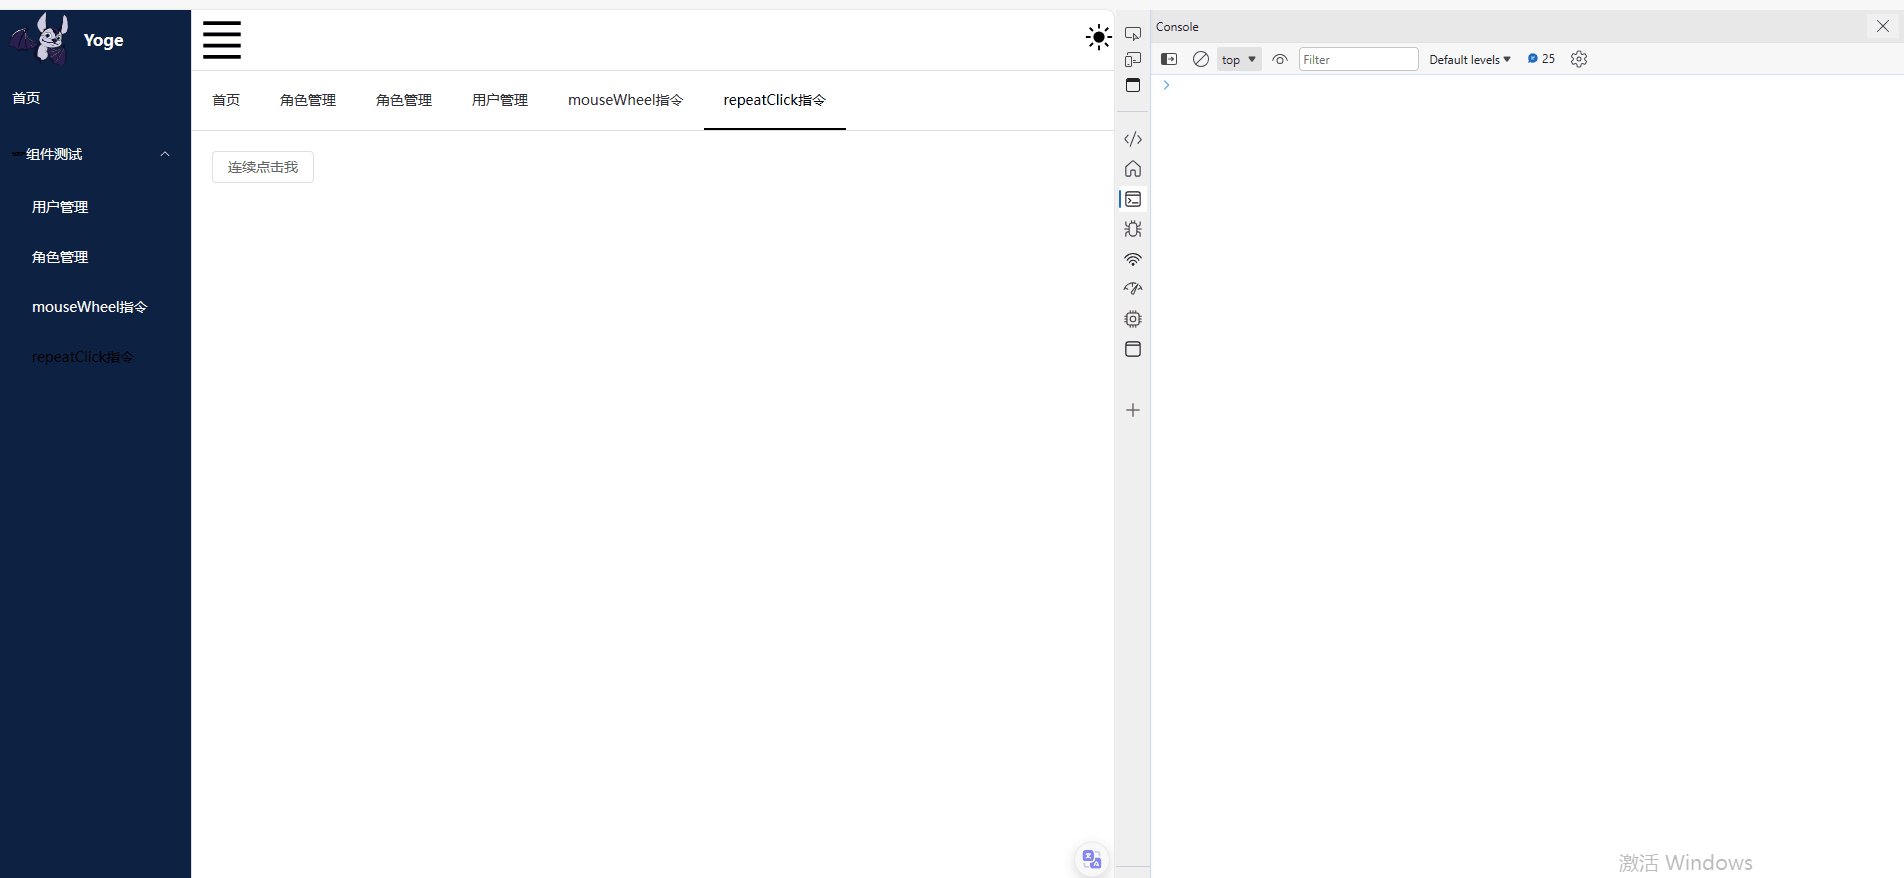Switch to the first 角色管理 tab
Viewport: 1904px width, 878px height.
pyautogui.click(x=308, y=100)
